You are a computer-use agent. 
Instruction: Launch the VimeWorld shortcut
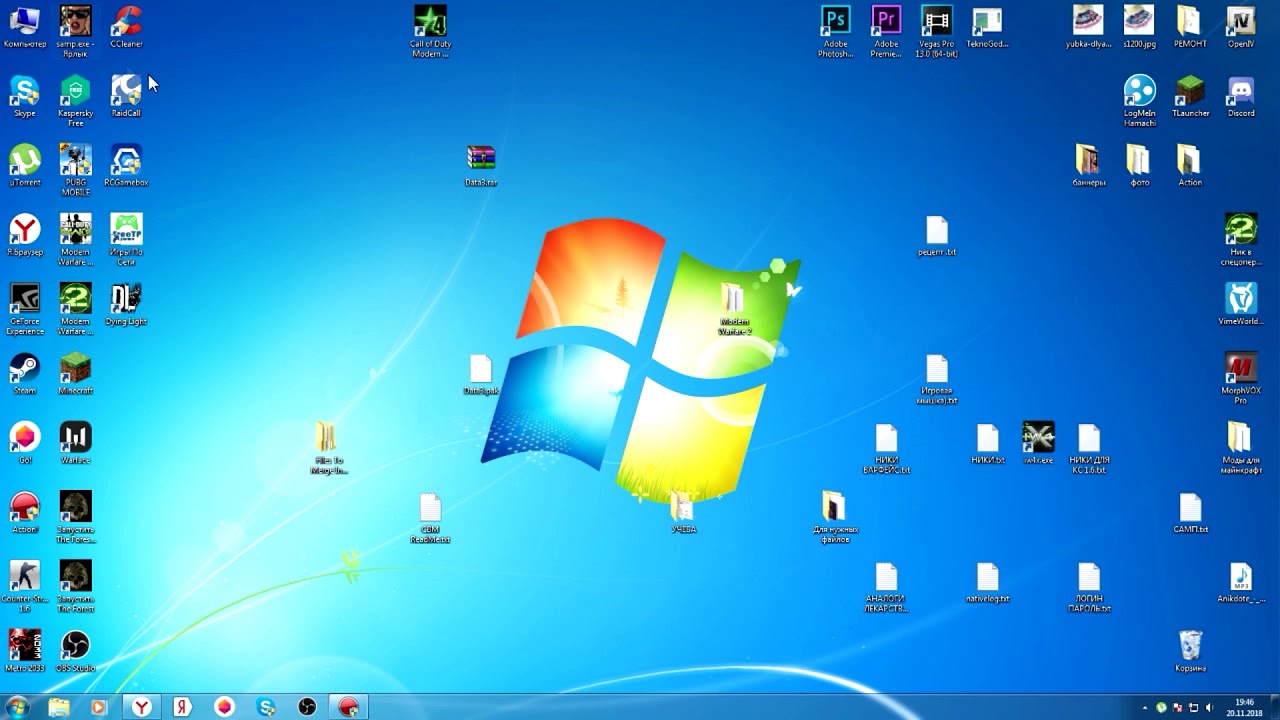[x=1241, y=305]
